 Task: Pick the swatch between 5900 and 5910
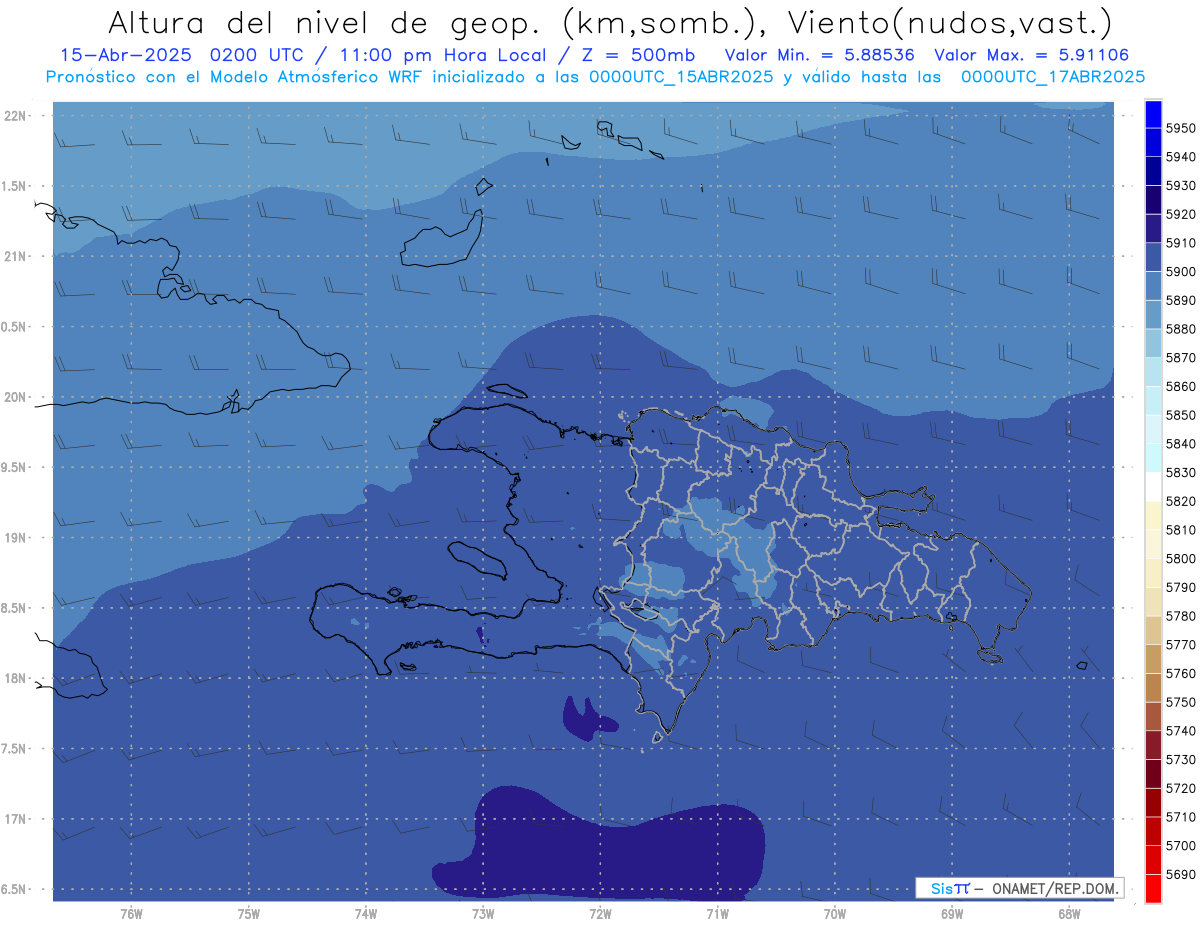point(1153,257)
